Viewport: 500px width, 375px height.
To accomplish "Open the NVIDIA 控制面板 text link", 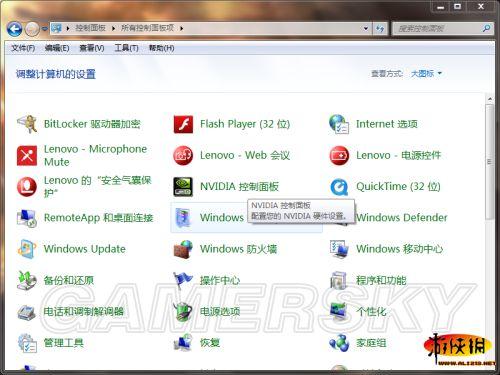I will [239, 186].
